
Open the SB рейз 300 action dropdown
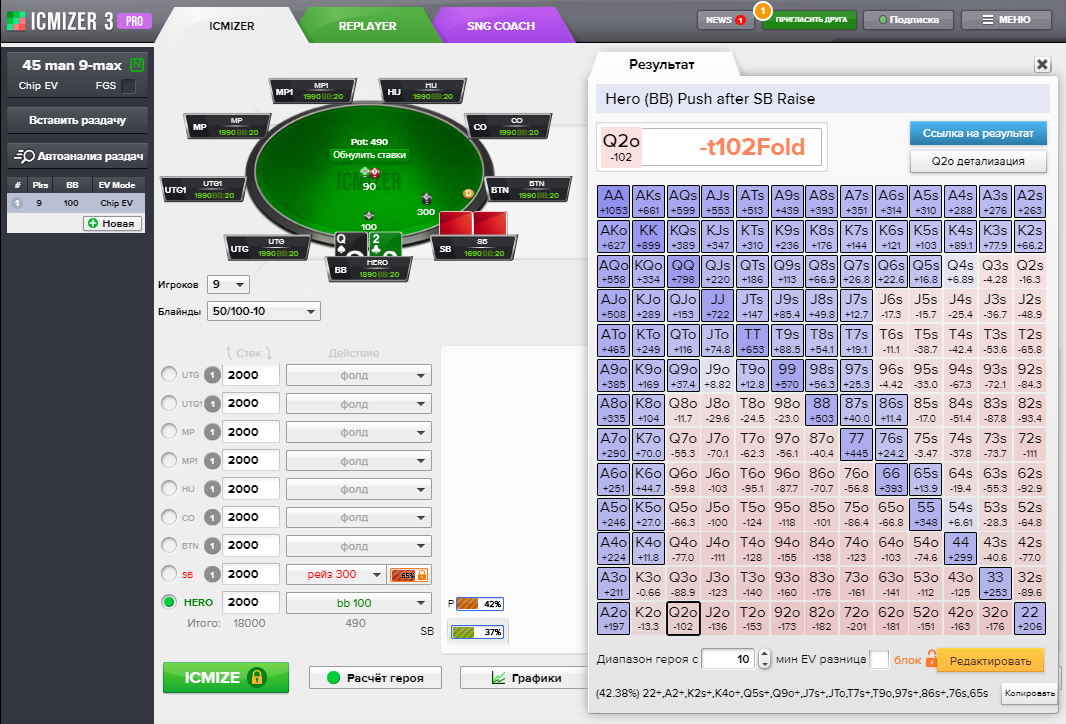(336, 574)
